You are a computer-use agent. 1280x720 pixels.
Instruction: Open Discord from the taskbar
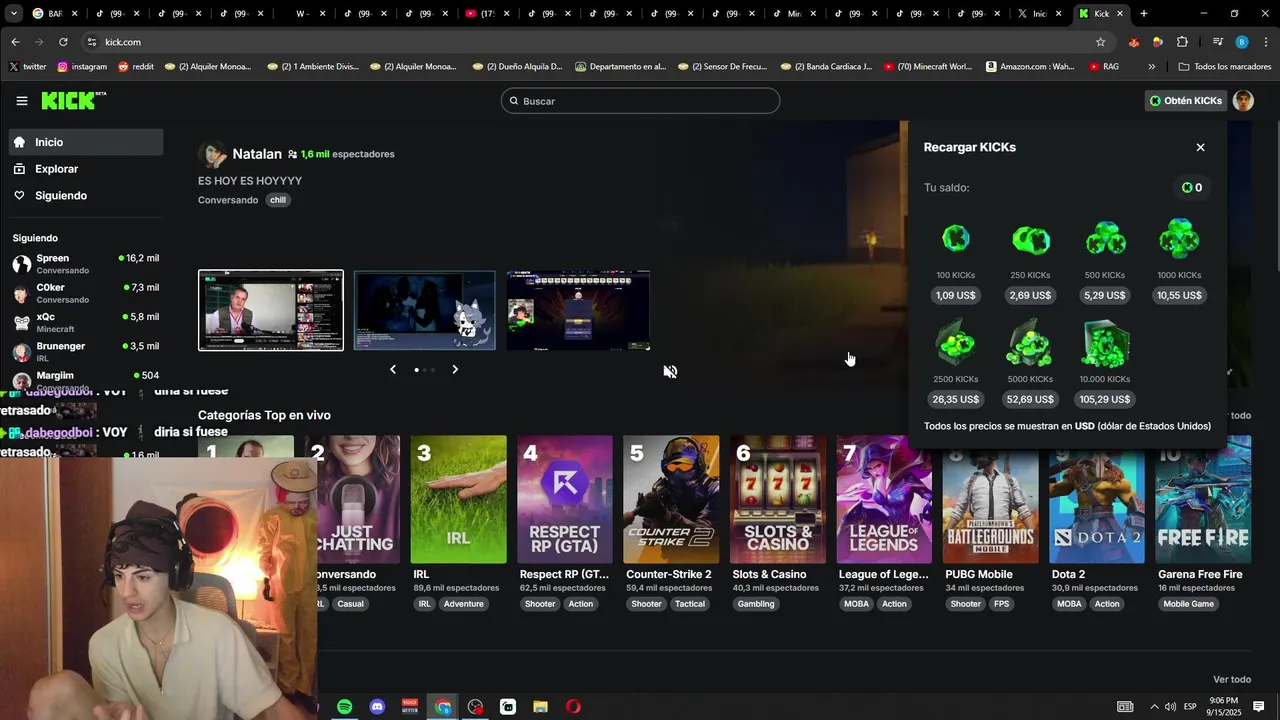377,707
